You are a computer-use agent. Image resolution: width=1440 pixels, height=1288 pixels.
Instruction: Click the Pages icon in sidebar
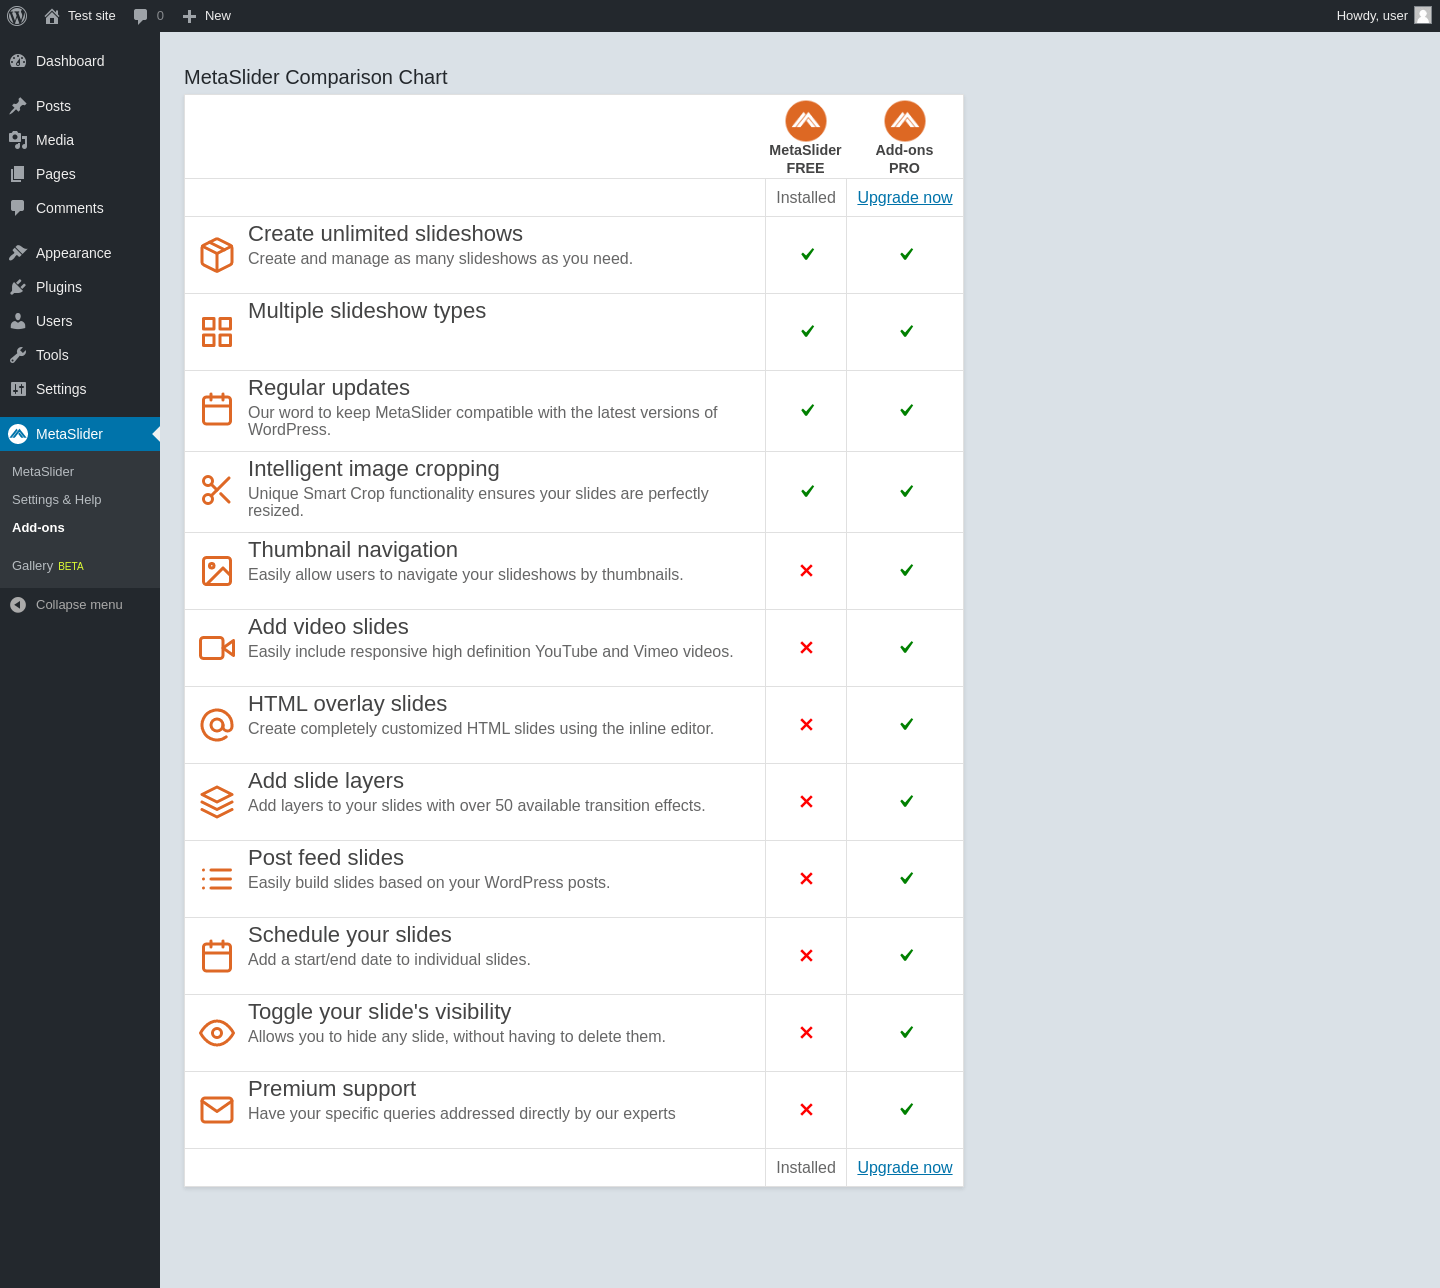[x=18, y=174]
